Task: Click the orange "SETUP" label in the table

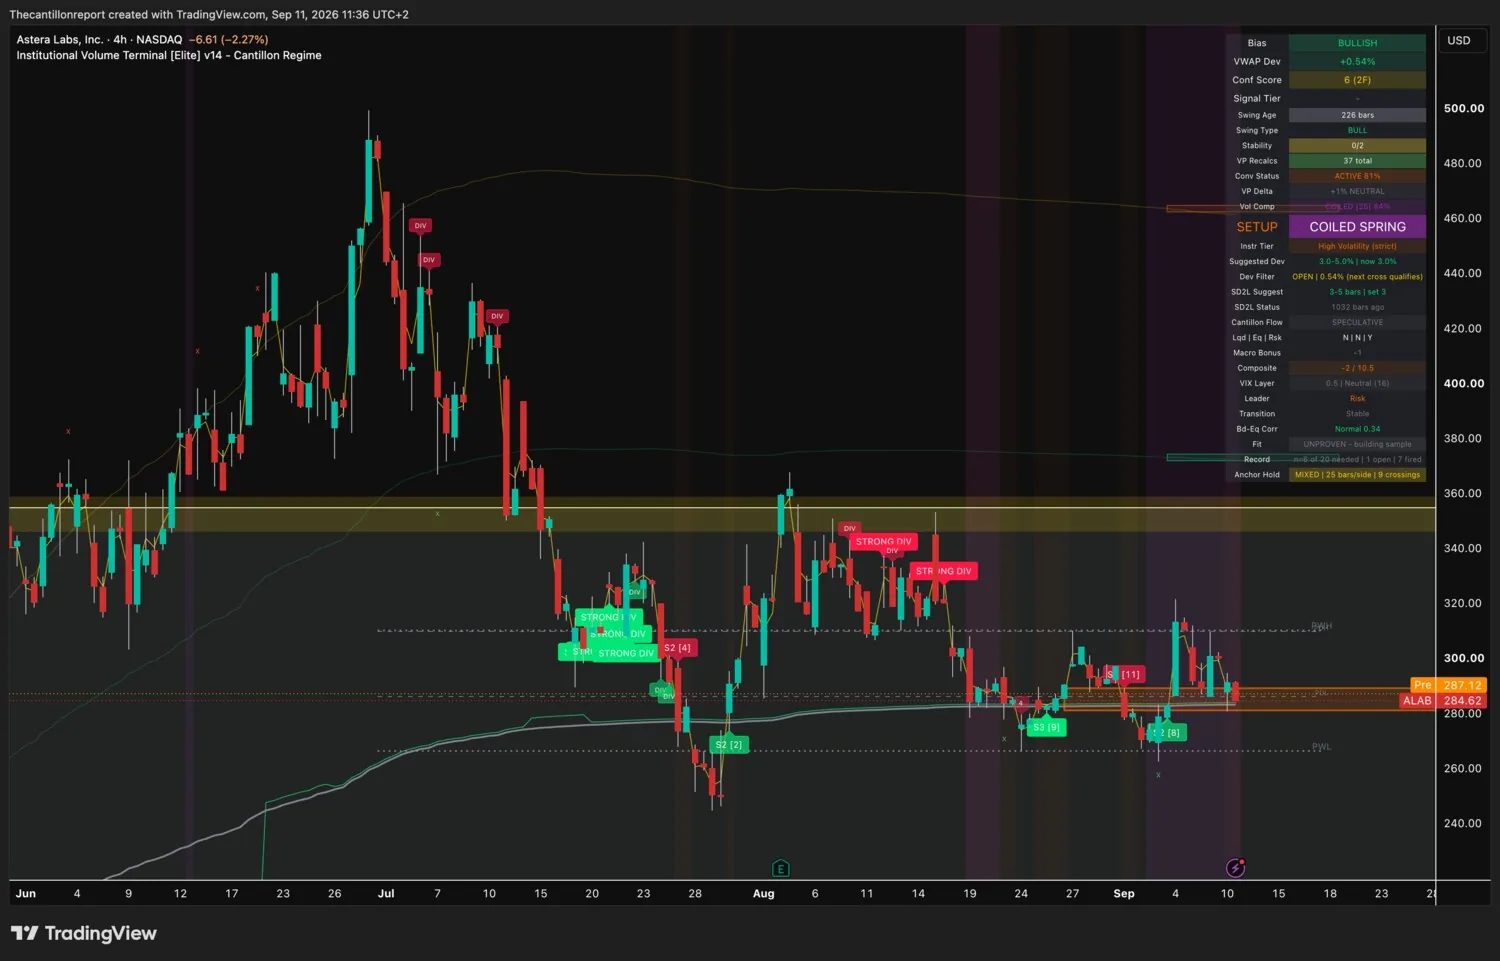Action: pyautogui.click(x=1257, y=227)
